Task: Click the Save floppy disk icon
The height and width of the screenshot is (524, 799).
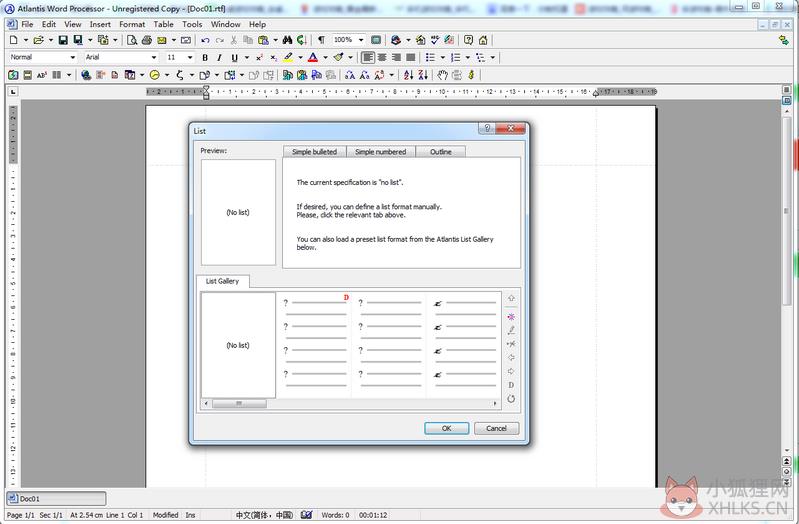Action: coord(63,40)
